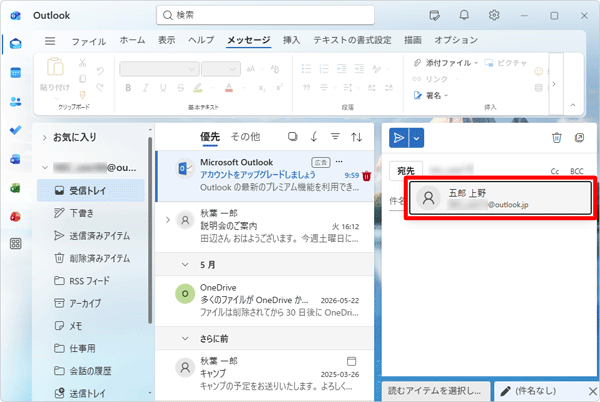The image size is (600, 402).
Task: Click the paste clipboard icon
Action: pos(55,67)
